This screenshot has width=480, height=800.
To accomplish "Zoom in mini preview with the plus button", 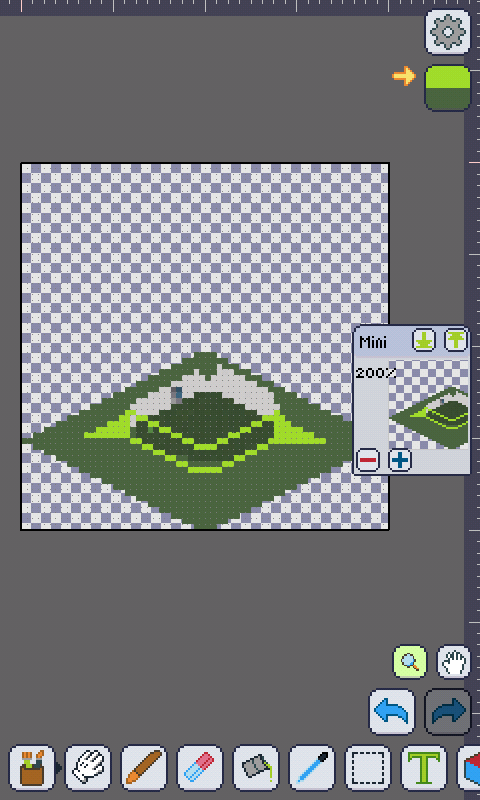I will pos(400,460).
